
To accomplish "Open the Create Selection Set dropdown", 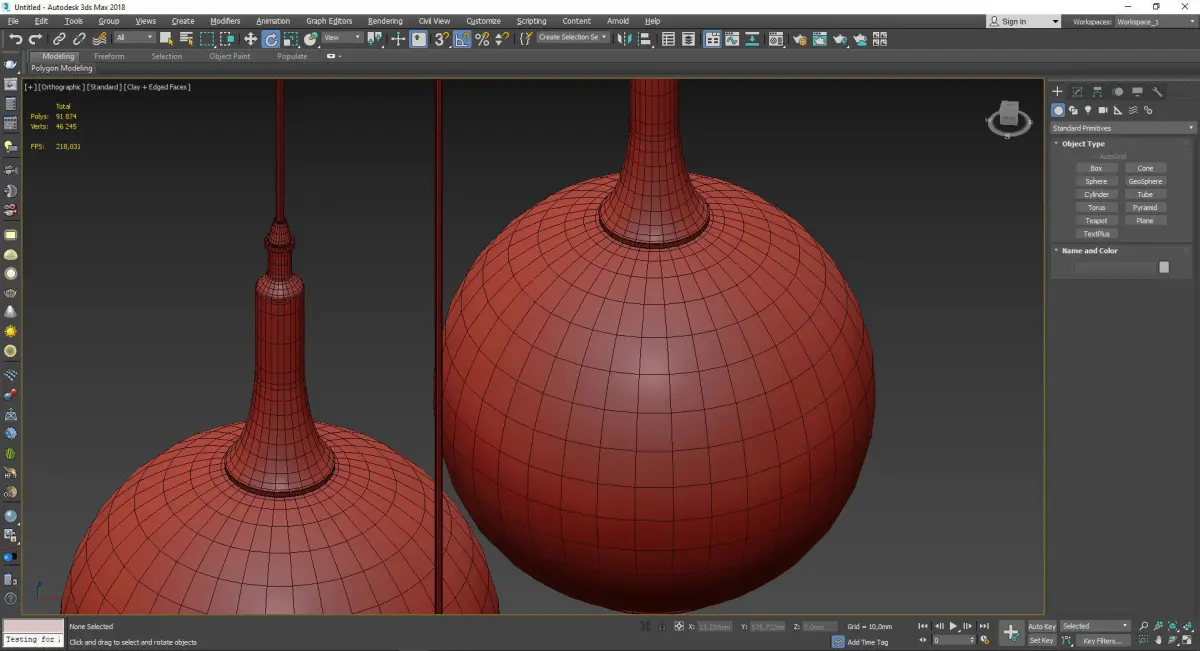I will [x=573, y=37].
